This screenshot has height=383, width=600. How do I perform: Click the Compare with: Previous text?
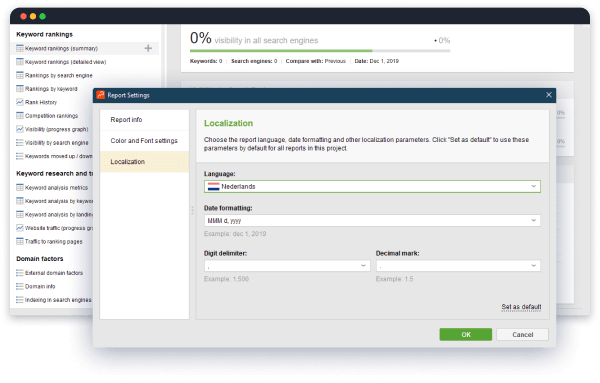pyautogui.click(x=315, y=61)
